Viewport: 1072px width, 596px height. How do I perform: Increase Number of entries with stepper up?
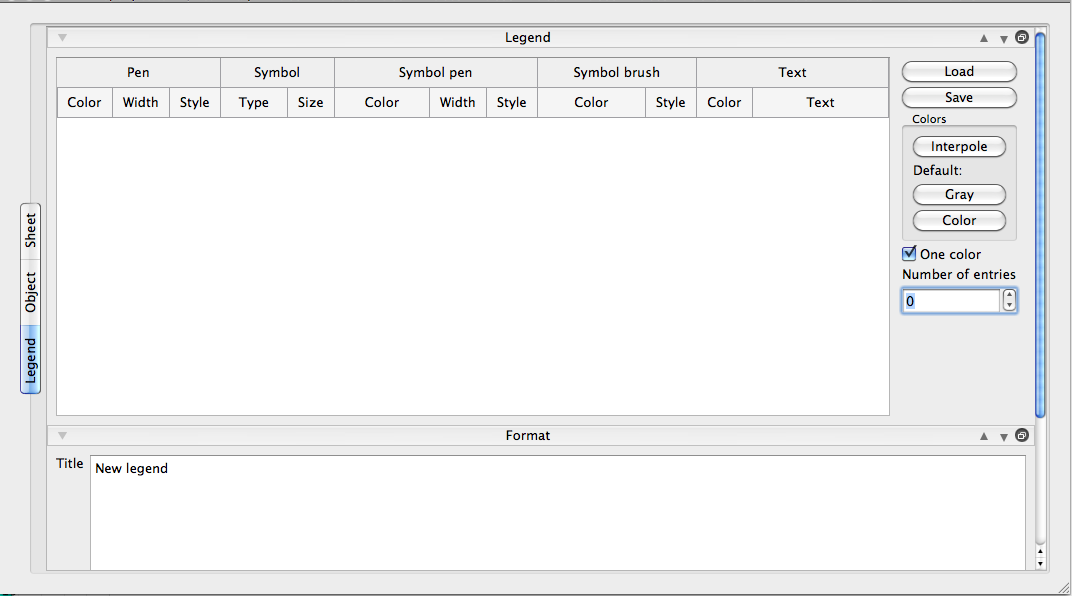1009,295
